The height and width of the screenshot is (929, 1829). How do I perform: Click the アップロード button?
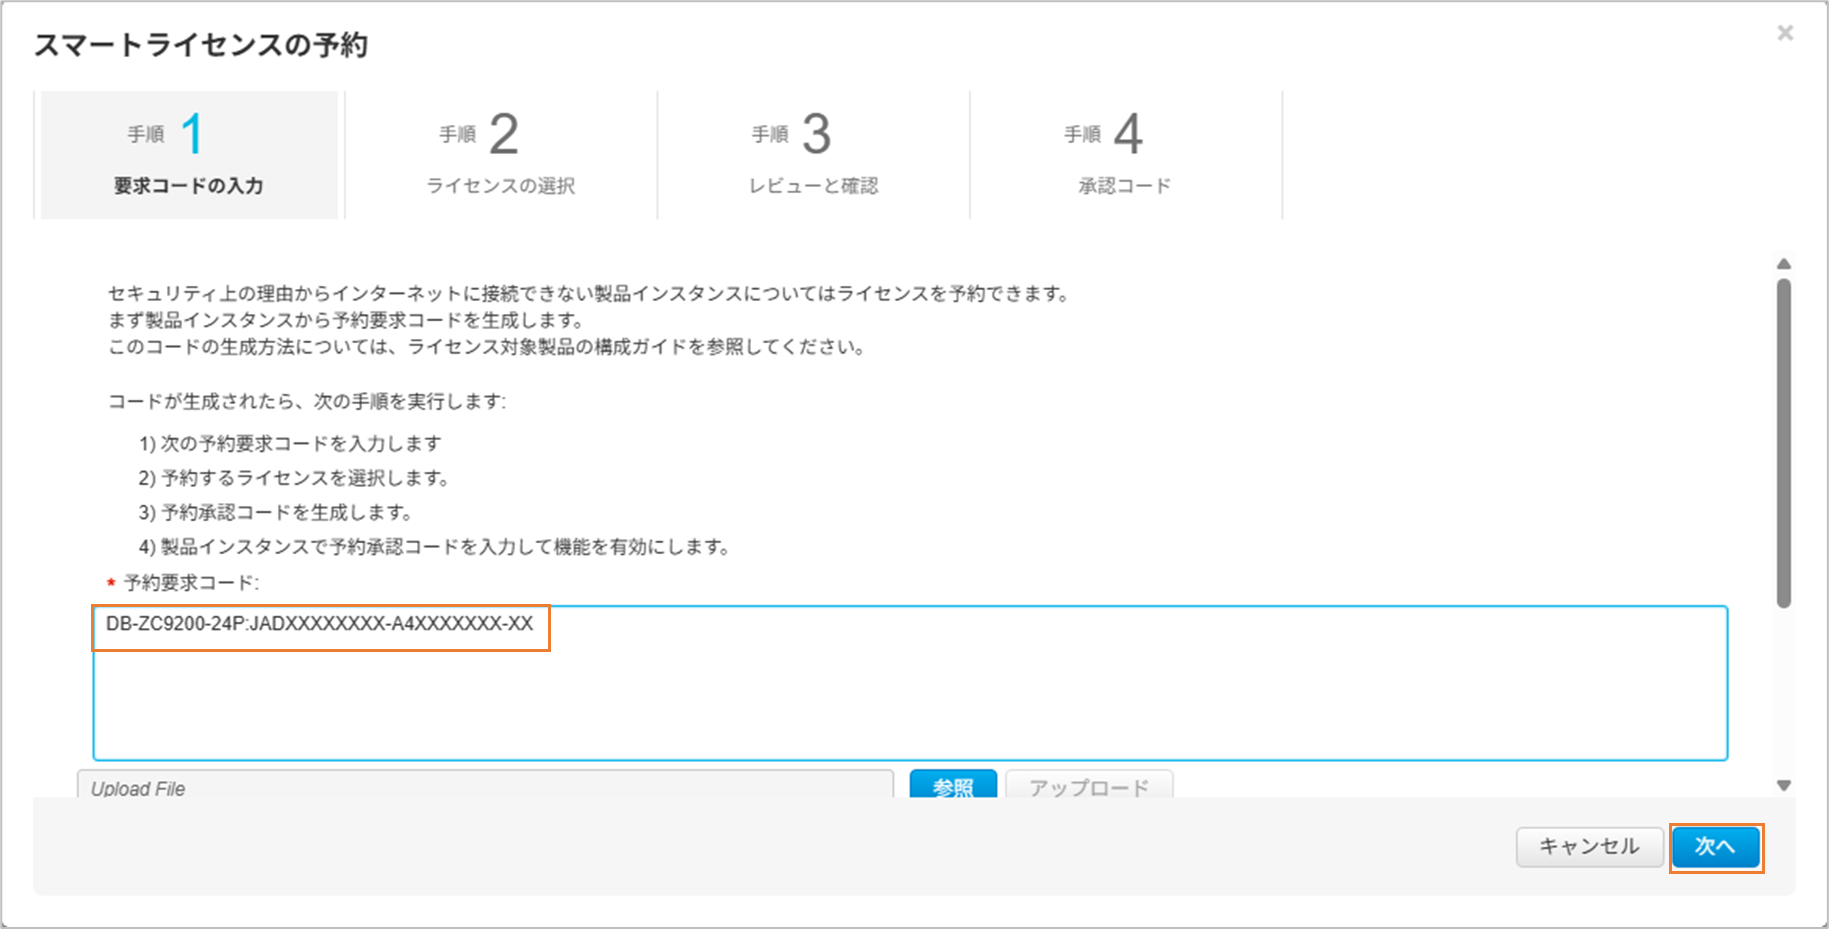click(1088, 787)
